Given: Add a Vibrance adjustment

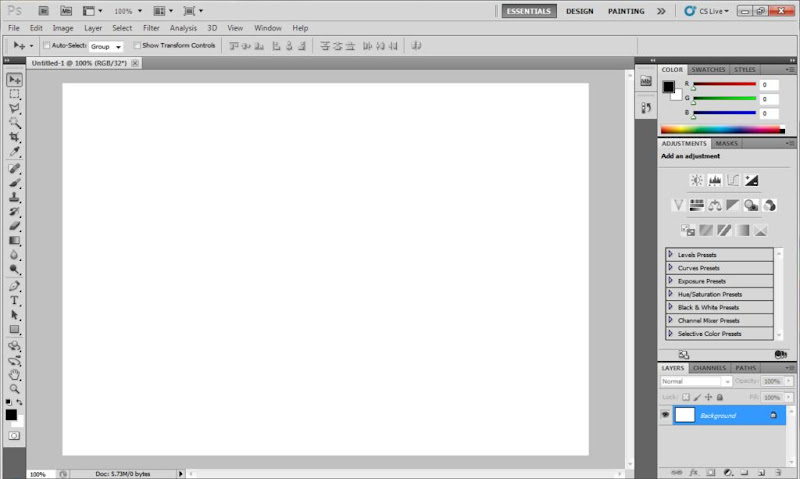Looking at the screenshot, I should click(x=678, y=205).
